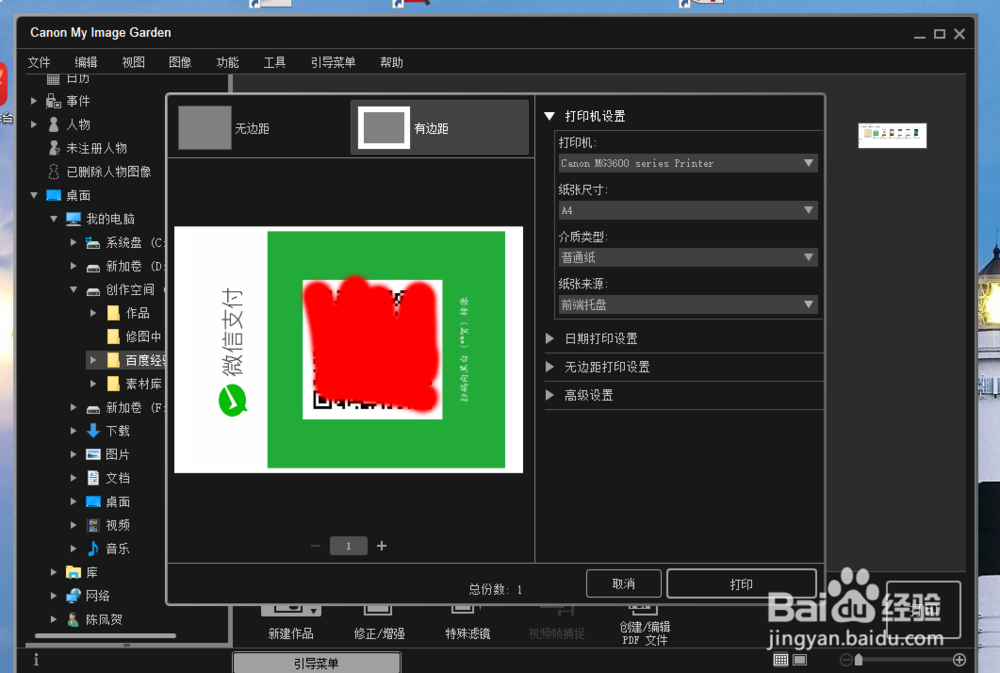Click the 素材库 folder icon
The width and height of the screenshot is (1000, 673).
[x=113, y=383]
